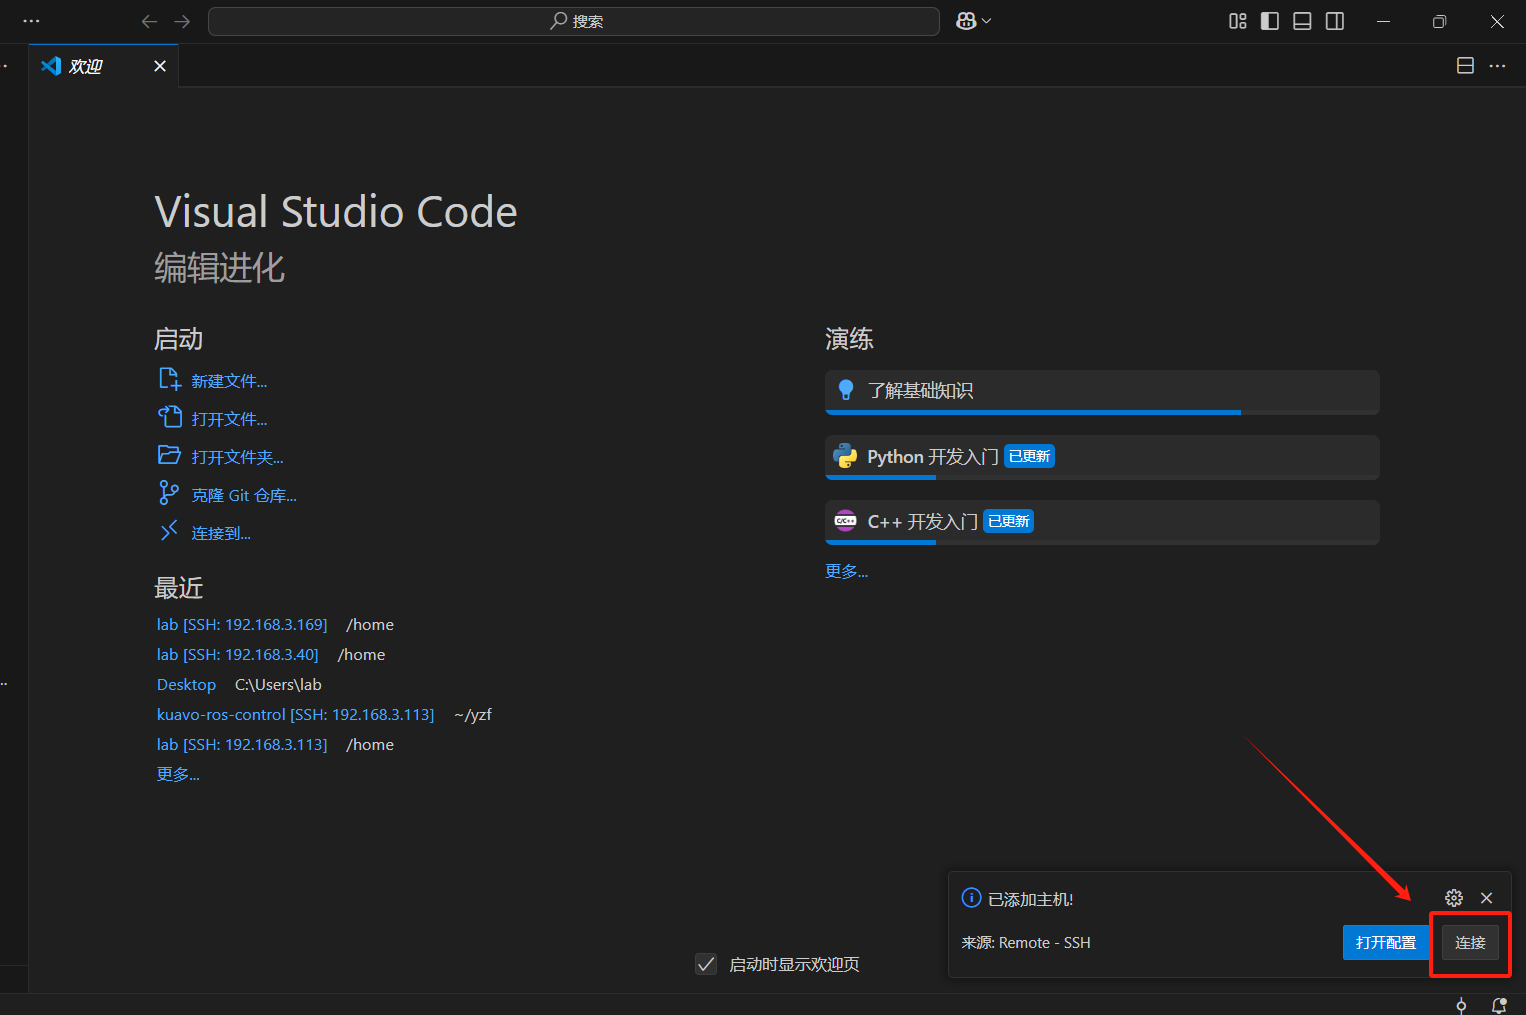Open the editor More Actions ellipsis

pyautogui.click(x=1497, y=66)
